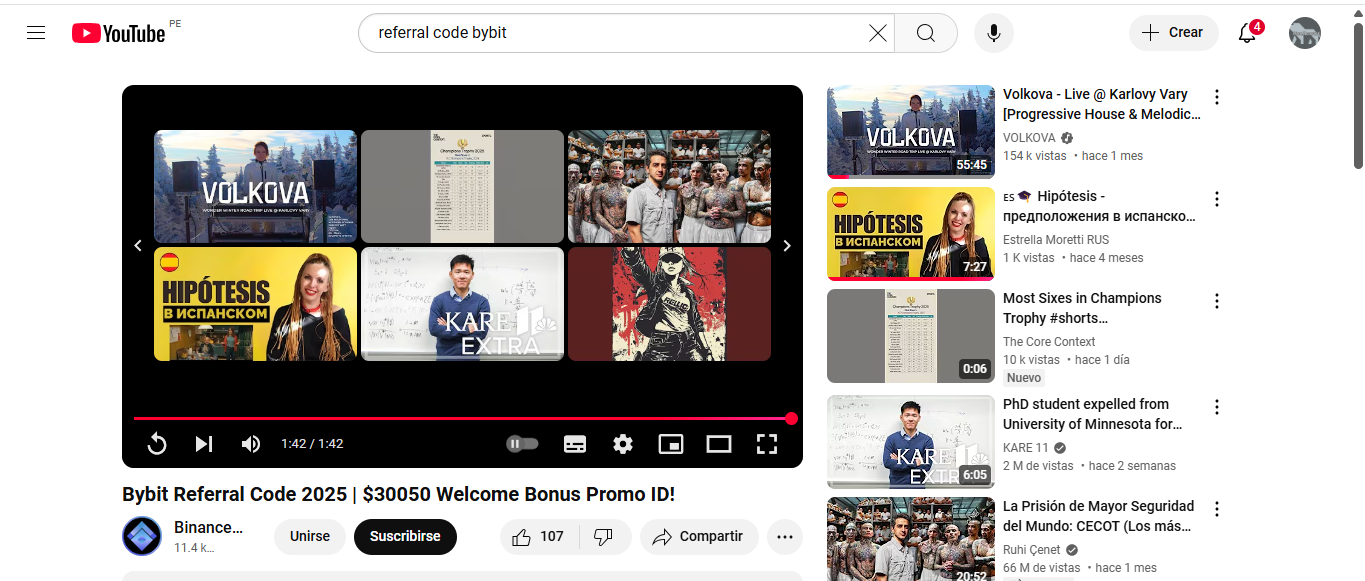1365x581 pixels.
Task: Open 'PhD student expelled' video title
Action: 1094,414
